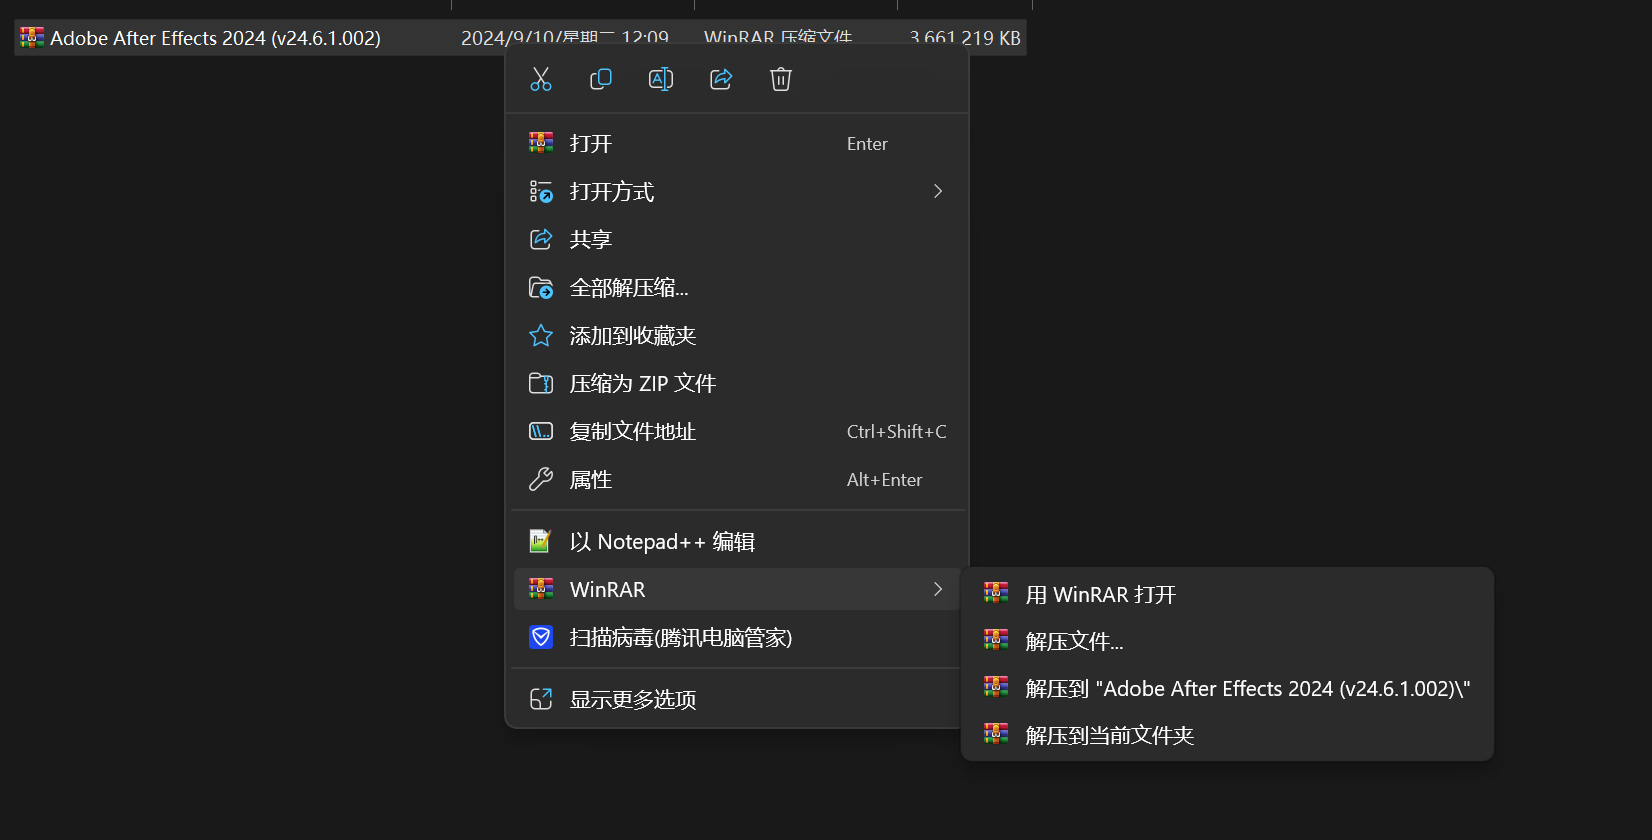Select 压缩为 ZIP 文件
Screen dimensions: 1652x840
[642, 384]
